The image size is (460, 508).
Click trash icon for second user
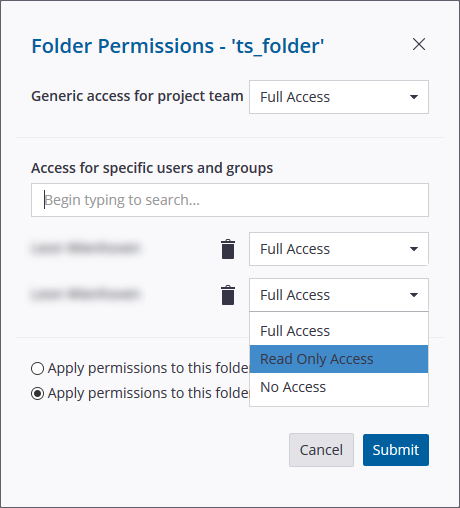[228, 295]
